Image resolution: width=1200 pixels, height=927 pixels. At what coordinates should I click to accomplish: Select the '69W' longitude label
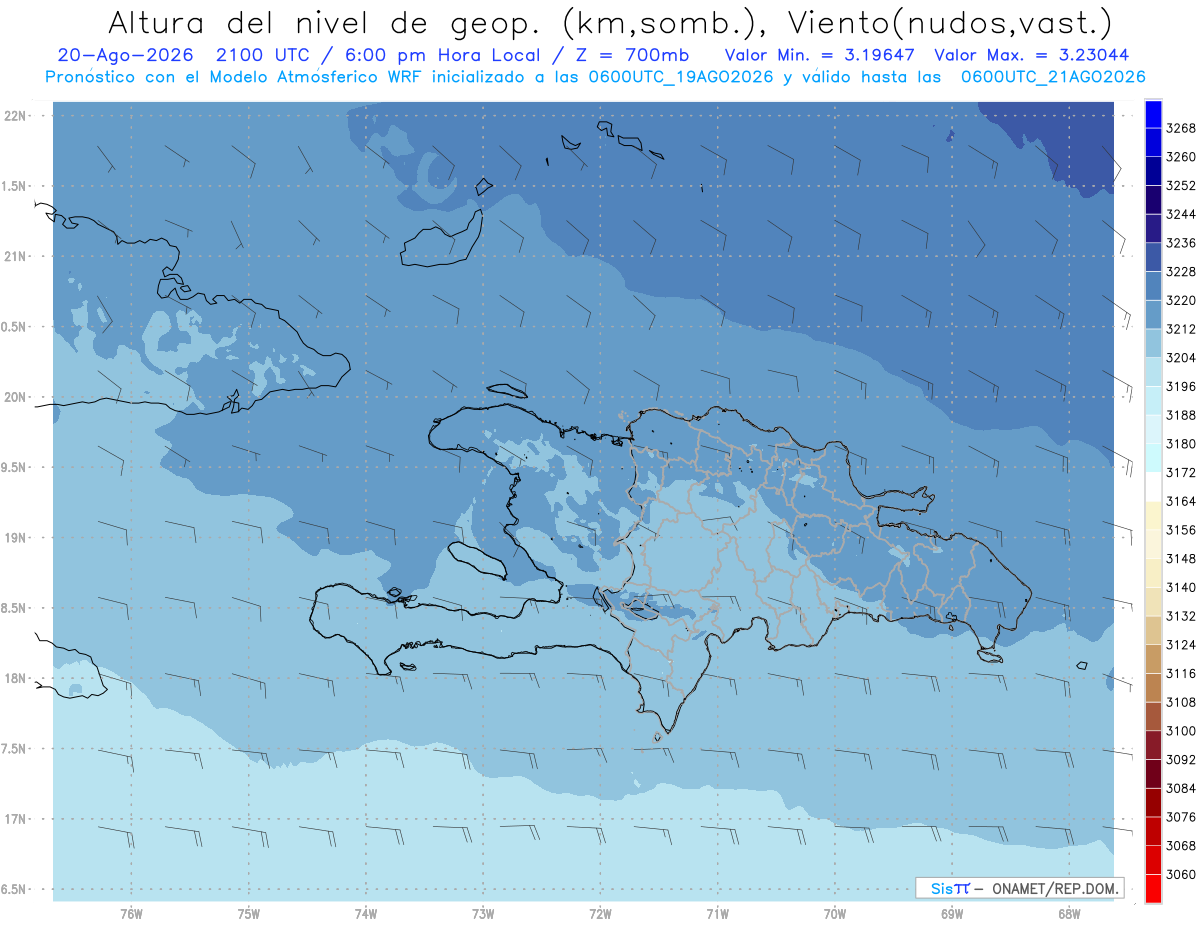(952, 914)
